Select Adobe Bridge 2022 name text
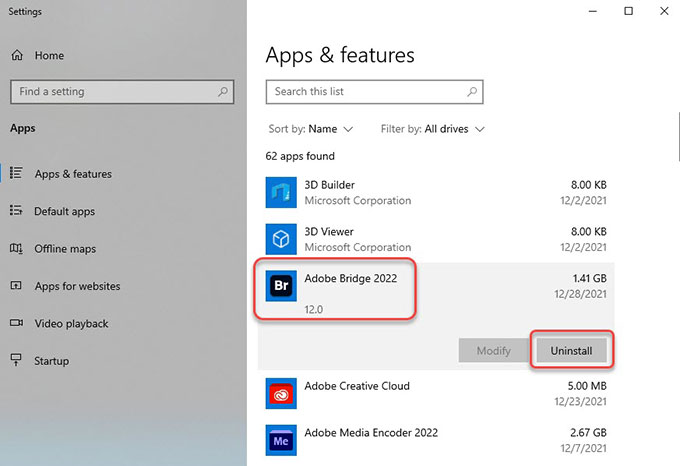 pyautogui.click(x=350, y=278)
